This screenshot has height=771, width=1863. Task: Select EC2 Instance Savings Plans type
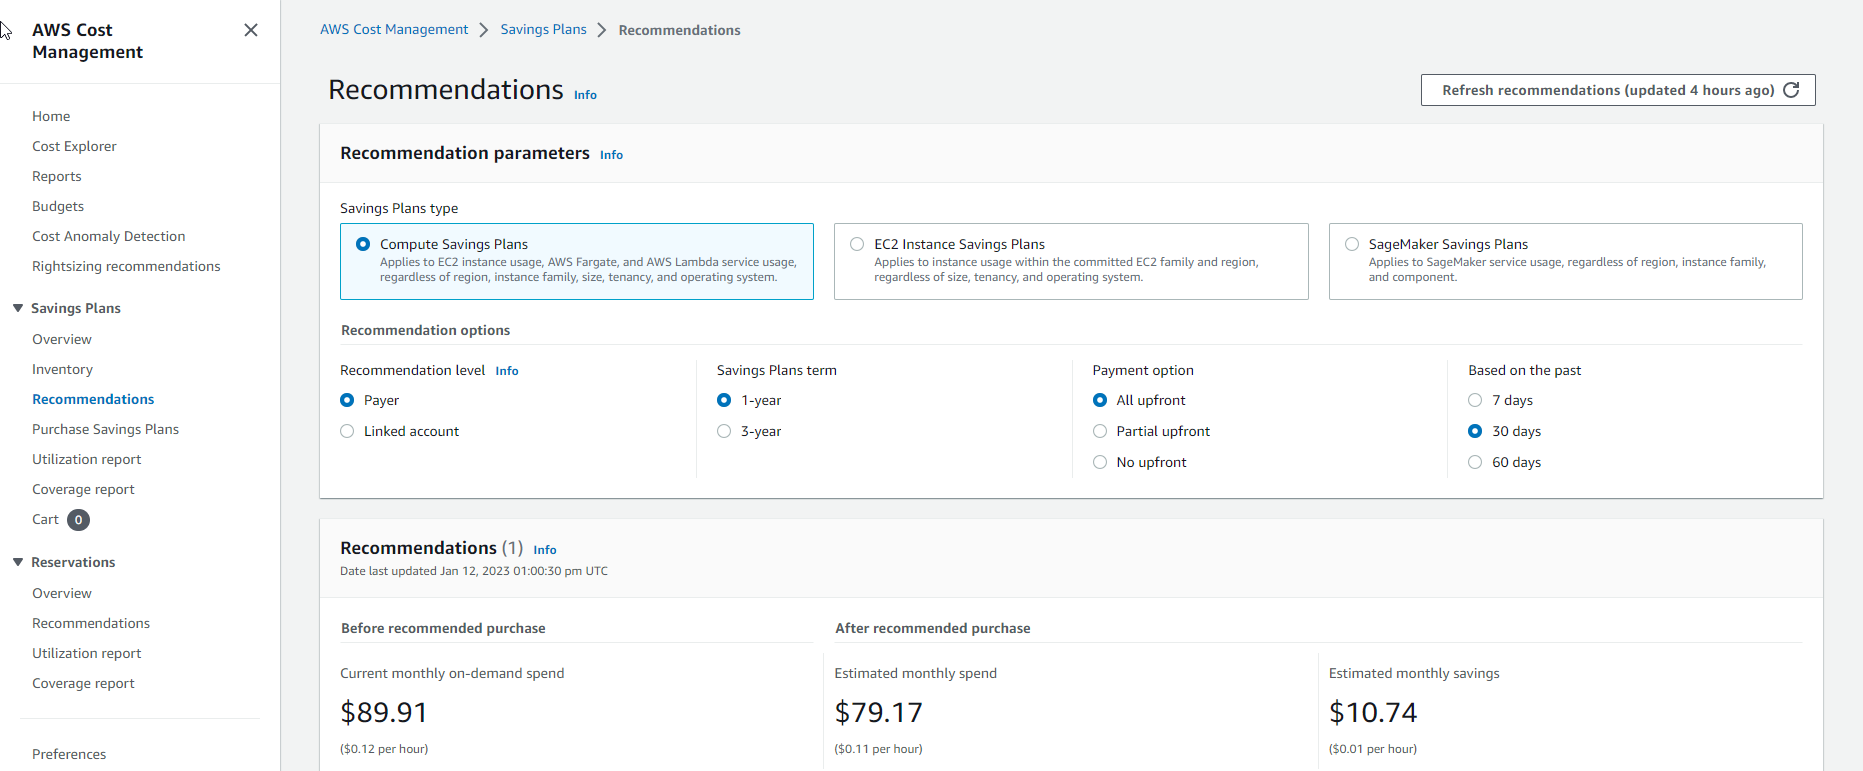[x=1071, y=261]
